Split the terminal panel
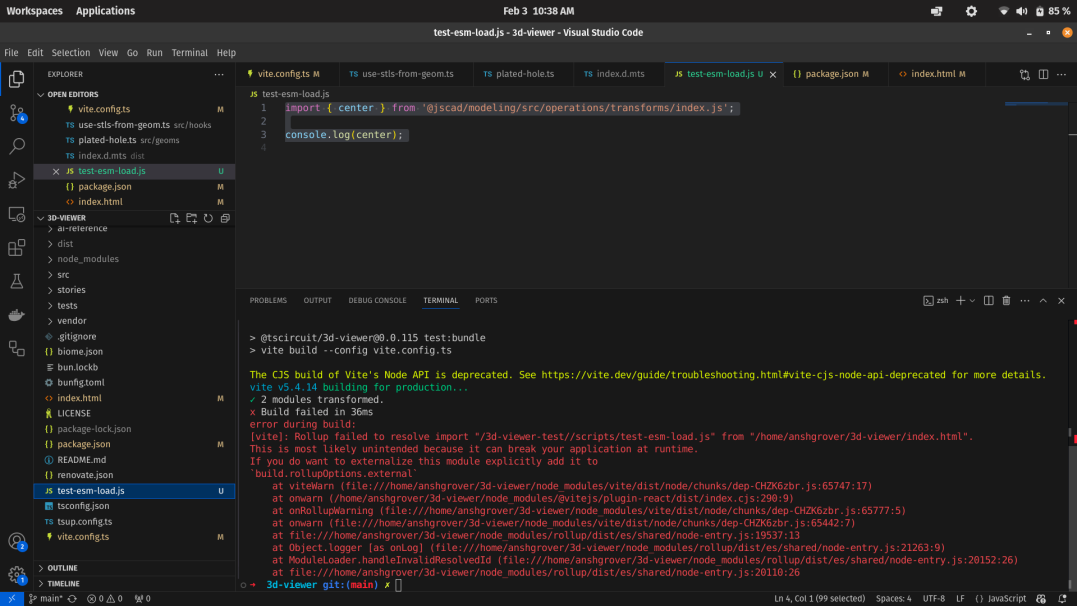 [988, 300]
